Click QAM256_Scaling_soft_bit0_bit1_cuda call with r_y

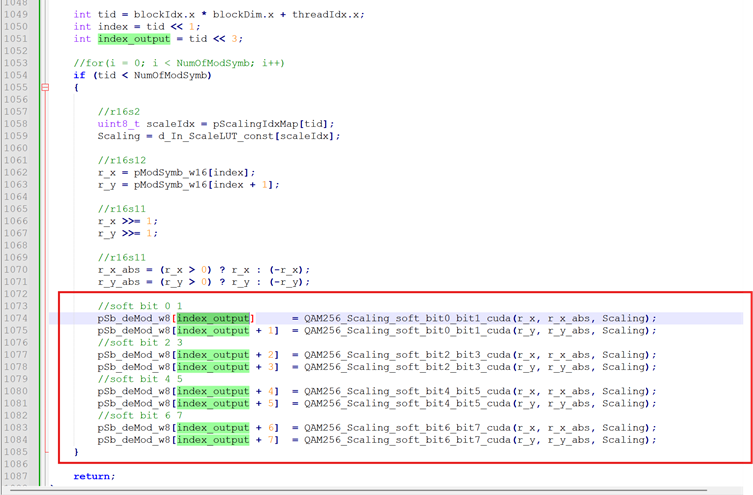(x=479, y=330)
